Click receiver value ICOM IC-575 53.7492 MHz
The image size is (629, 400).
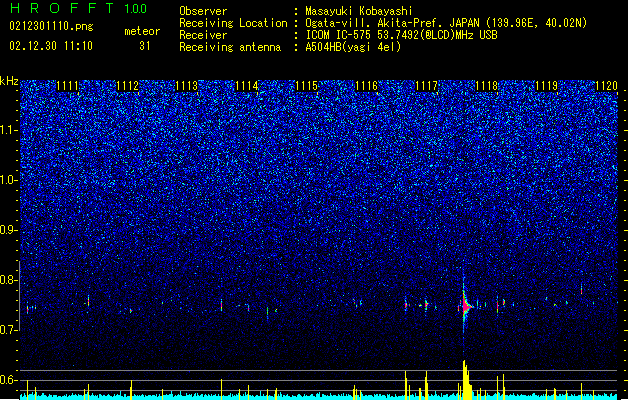[401, 35]
